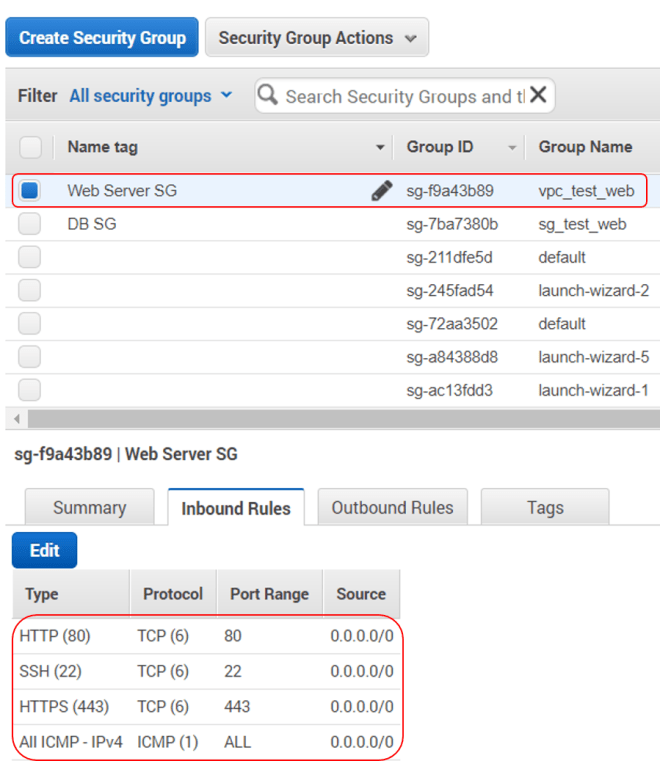The height and width of the screenshot is (783, 660).
Task: Click the search magnifier icon
Action: coord(268,96)
